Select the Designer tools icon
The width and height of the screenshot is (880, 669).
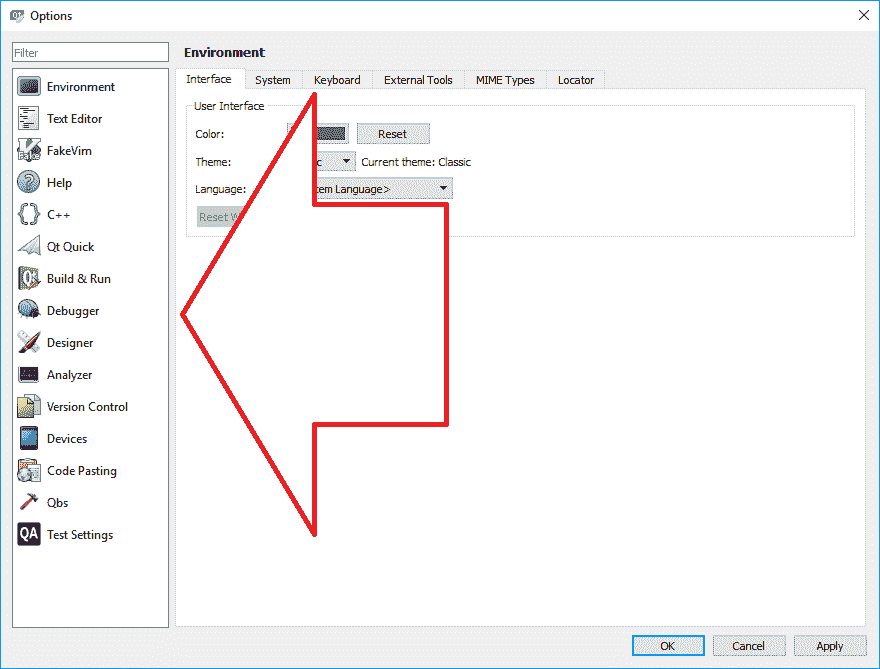(29, 343)
